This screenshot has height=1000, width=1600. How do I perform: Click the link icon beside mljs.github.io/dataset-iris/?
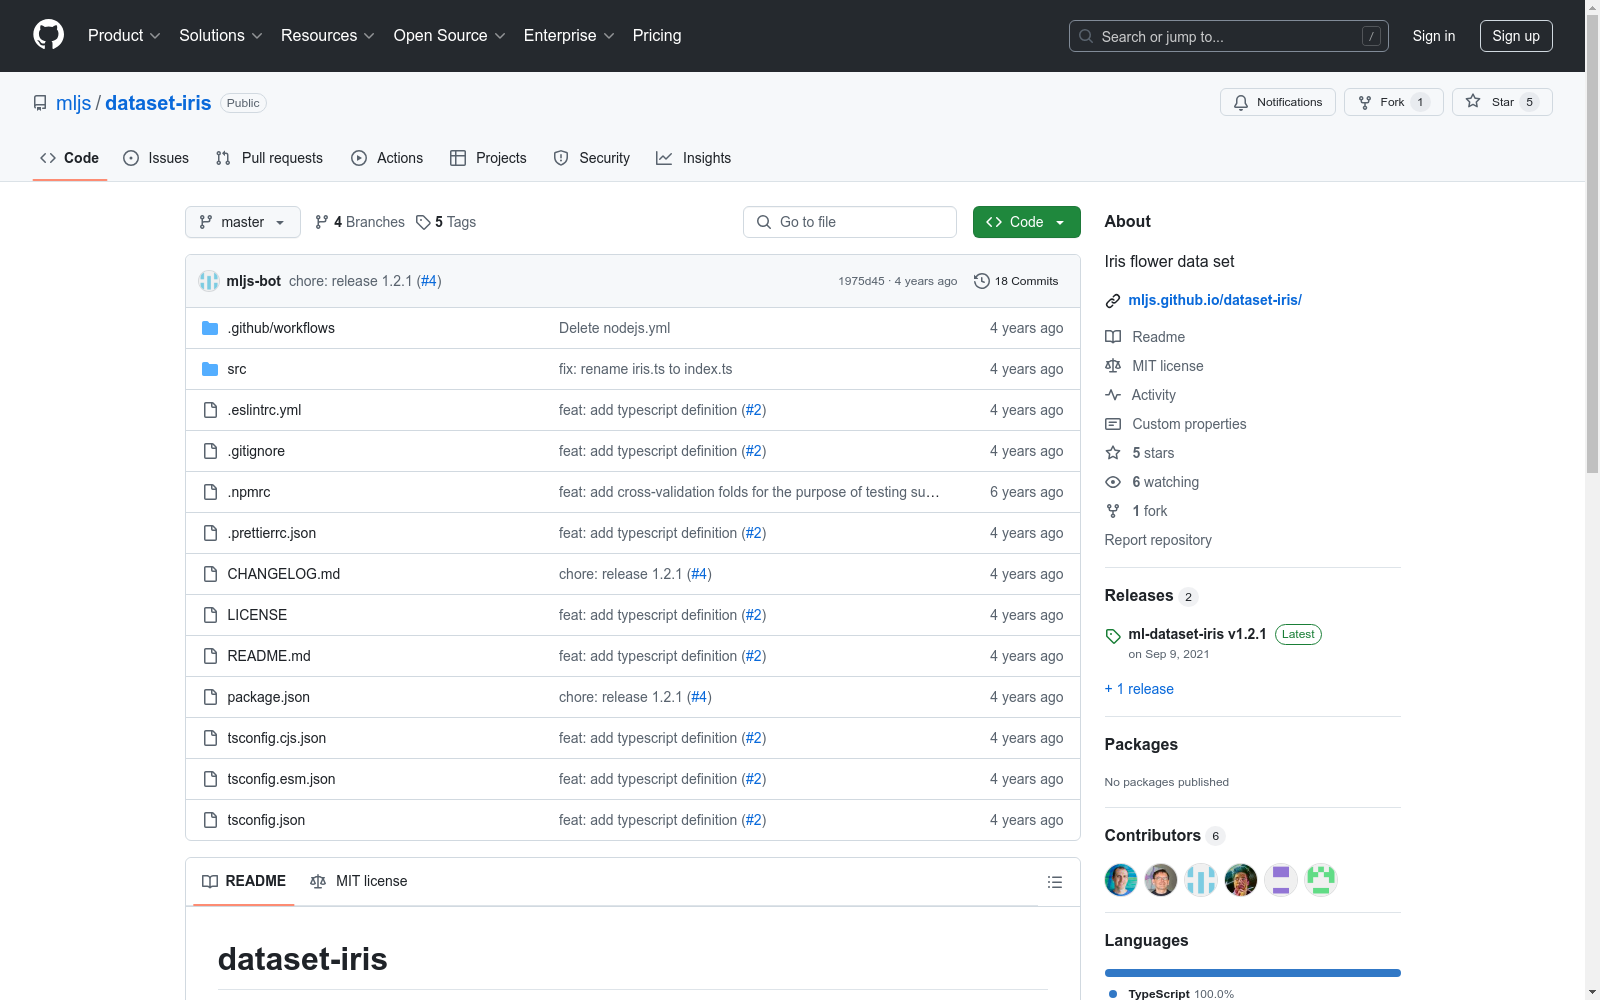(x=1113, y=301)
